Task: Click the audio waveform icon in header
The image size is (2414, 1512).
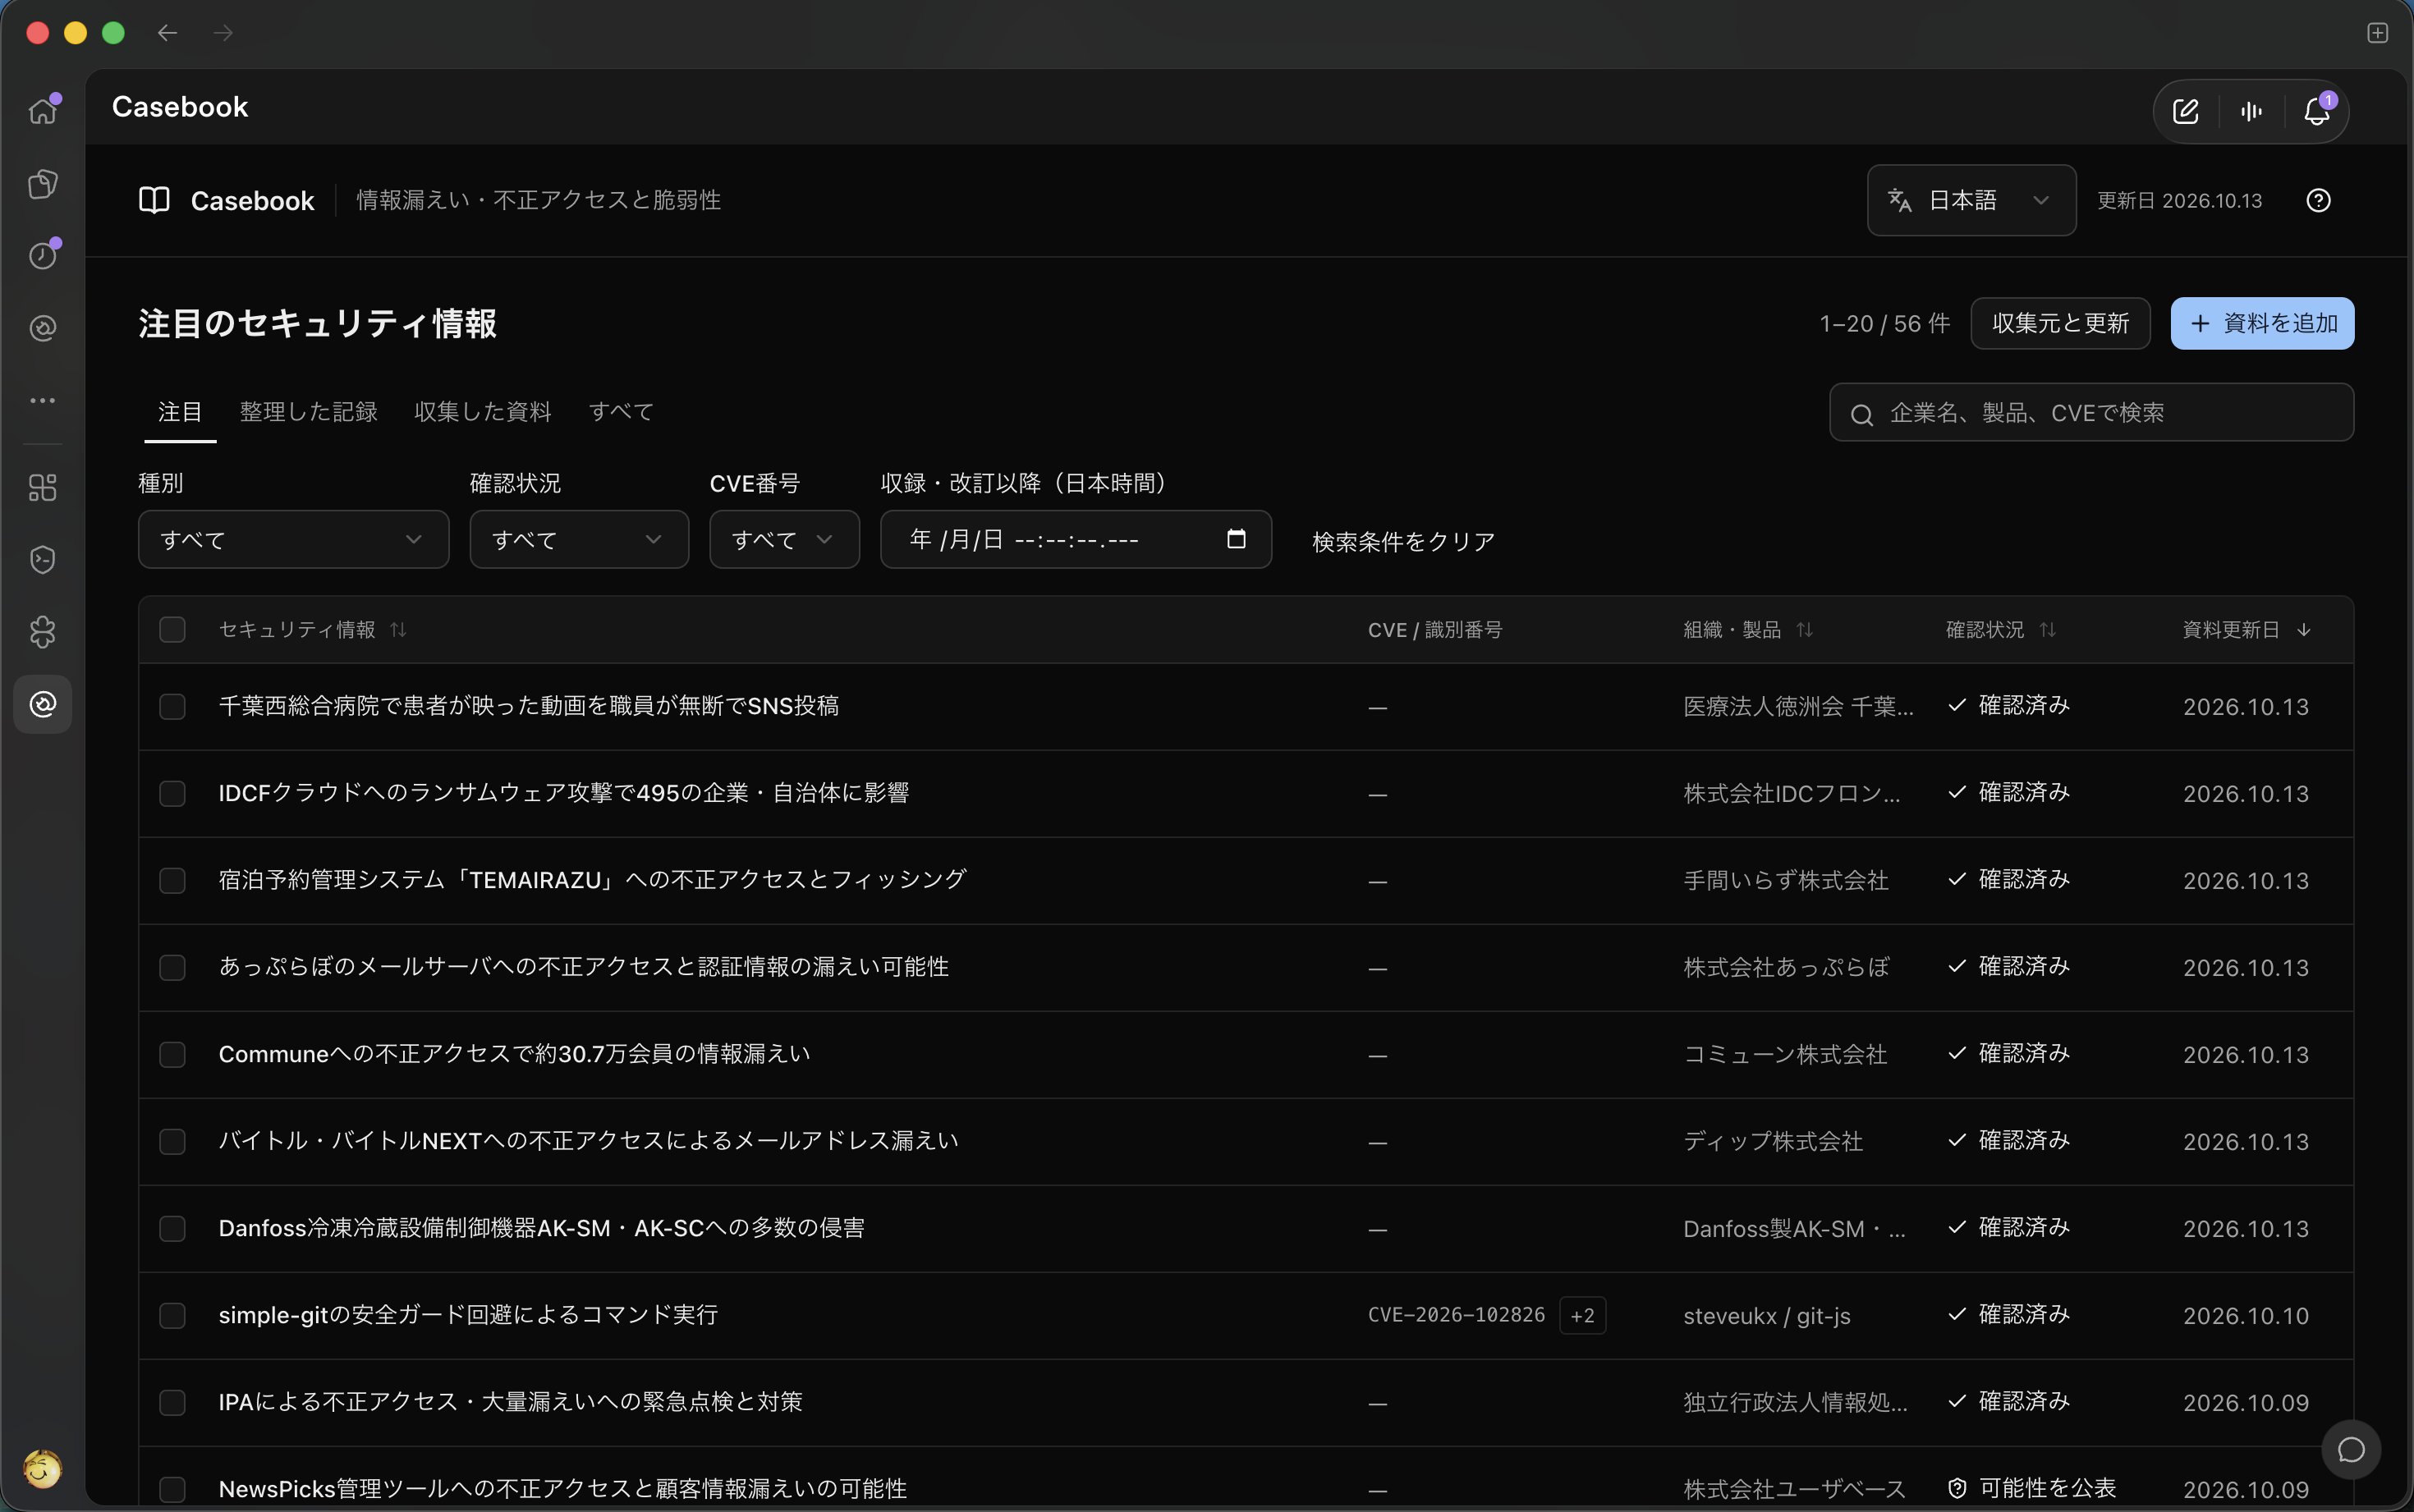Action: [2252, 111]
